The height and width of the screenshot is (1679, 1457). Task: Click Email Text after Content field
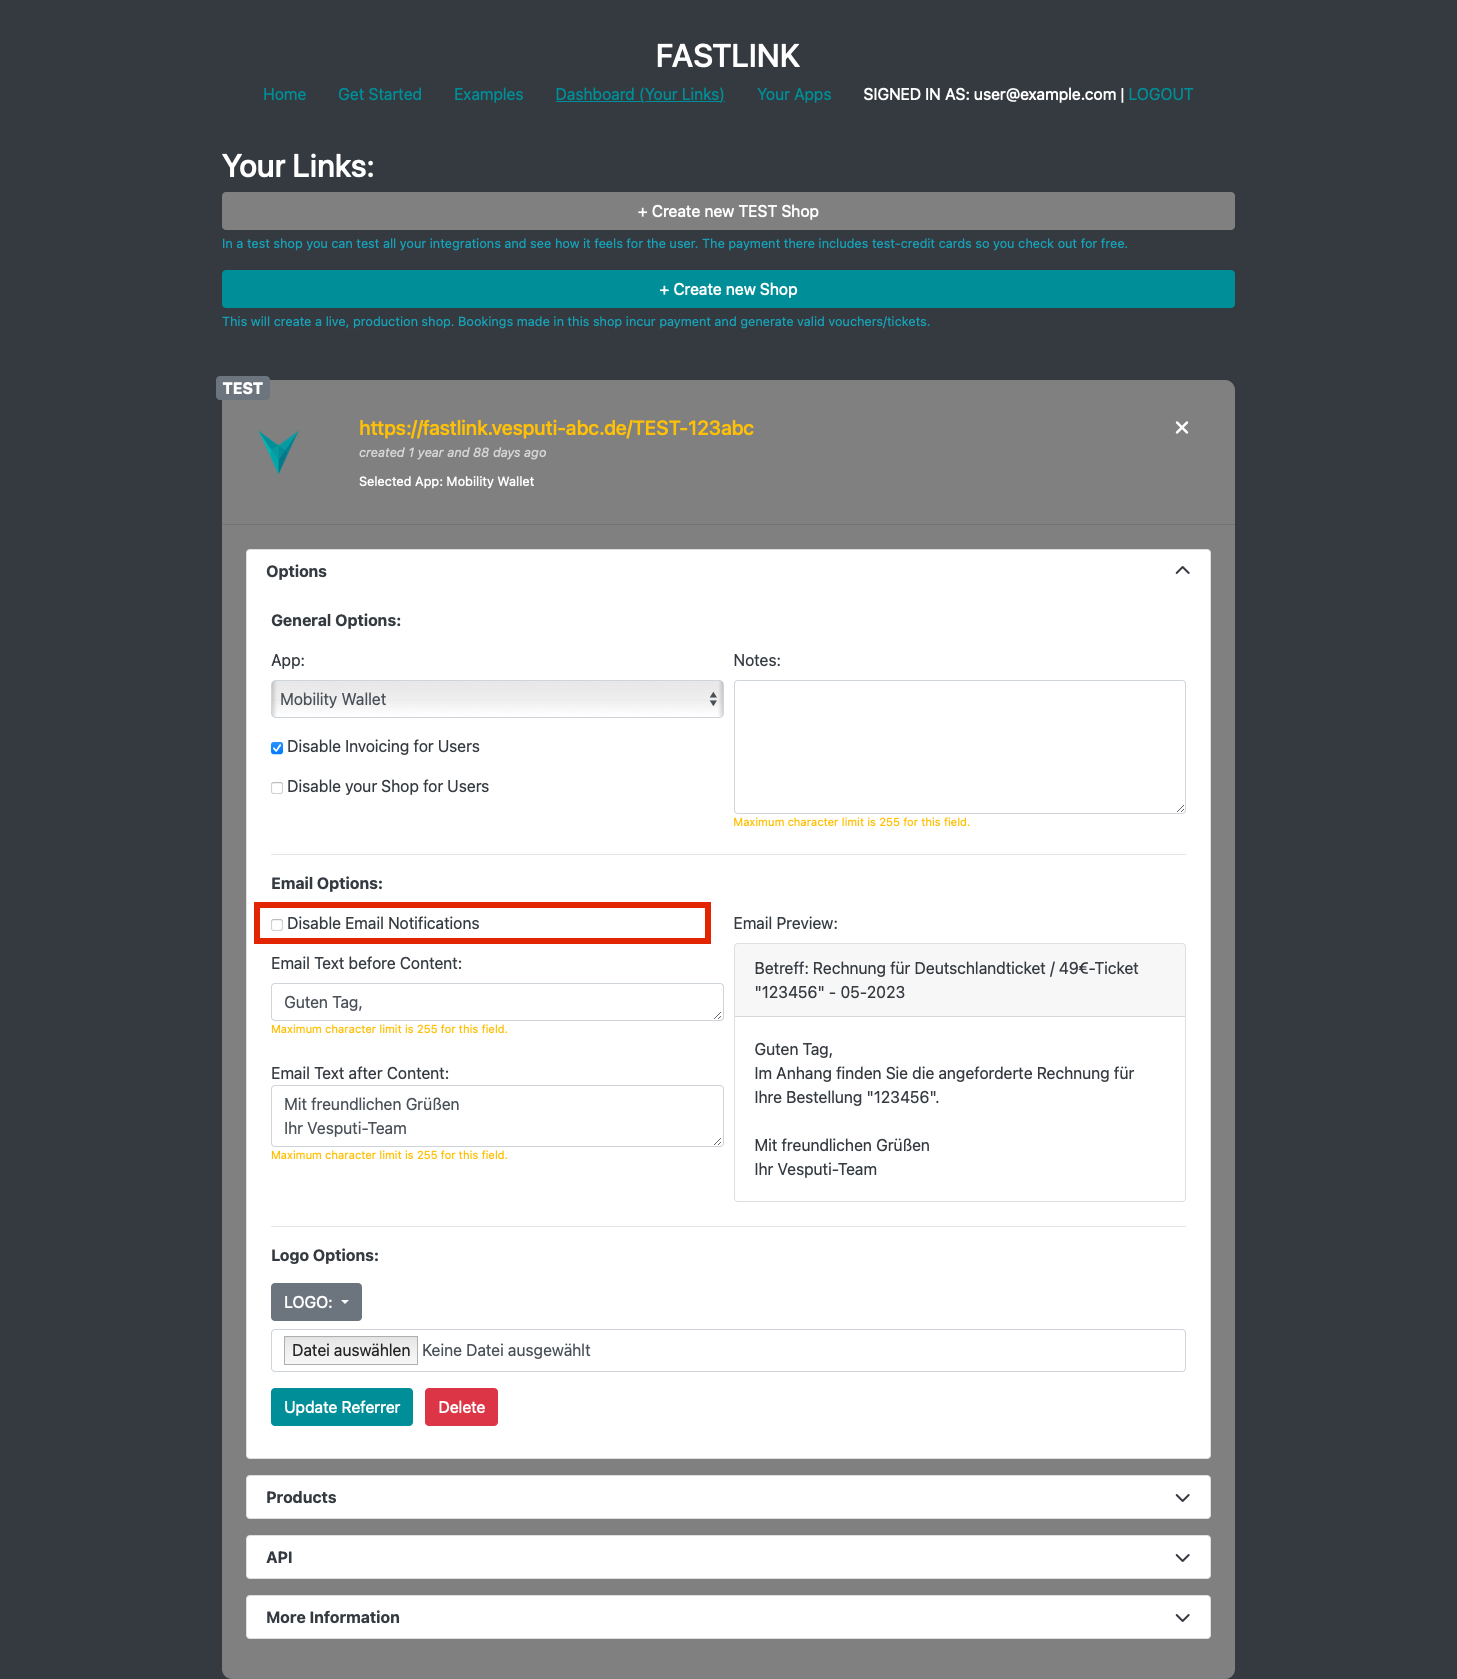pyautogui.click(x=497, y=1116)
